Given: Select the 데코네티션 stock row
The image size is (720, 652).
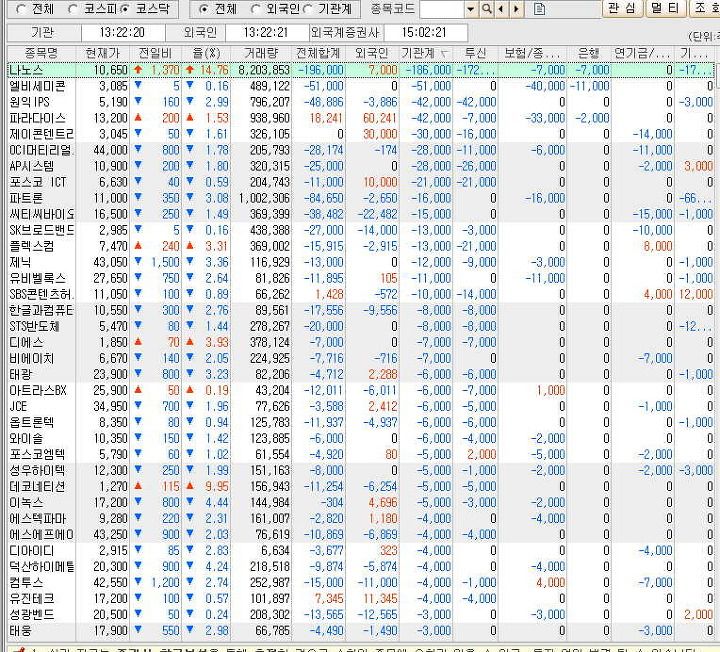Looking at the screenshot, I should [361, 486].
